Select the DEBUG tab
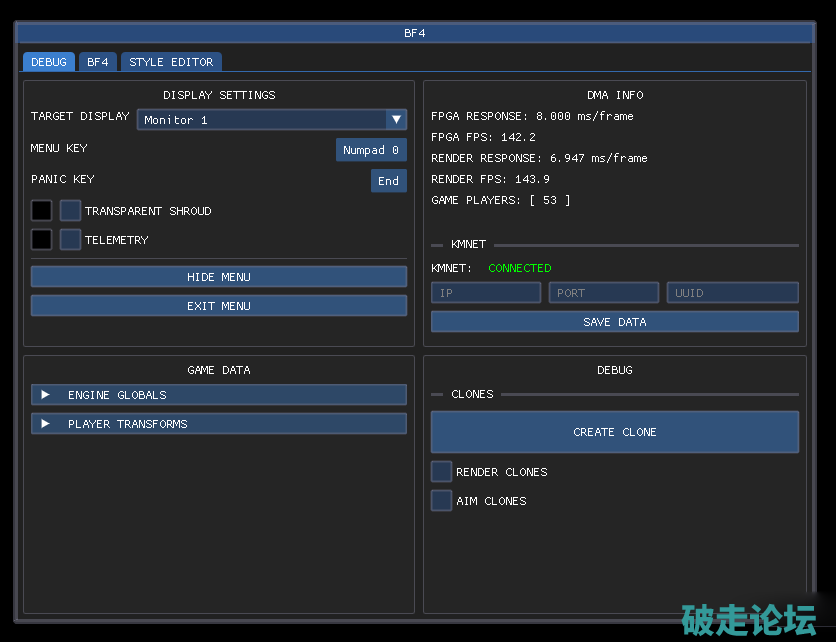The height and width of the screenshot is (642, 836). coord(49,62)
